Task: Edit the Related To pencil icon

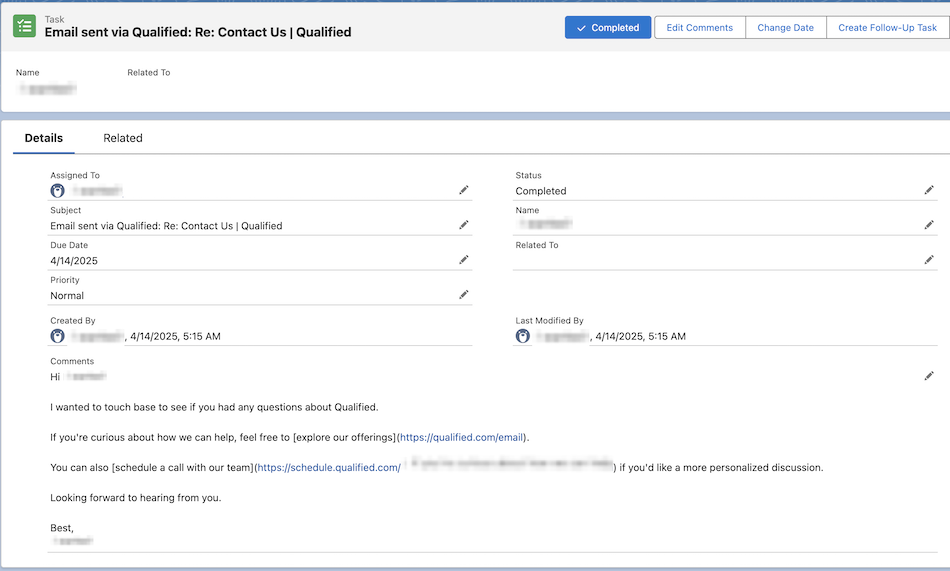Action: point(929,260)
